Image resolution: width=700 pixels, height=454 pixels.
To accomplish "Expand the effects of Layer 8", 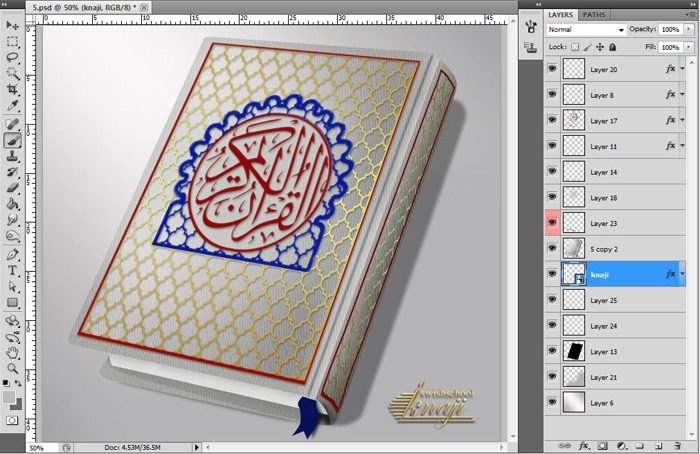I will 682,95.
